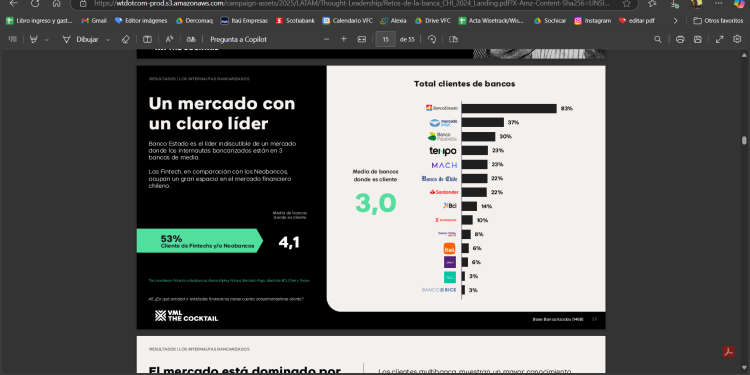Viewport: 750px width, 375px height.
Task: Expand the highlight color options arrow
Action: point(46,40)
